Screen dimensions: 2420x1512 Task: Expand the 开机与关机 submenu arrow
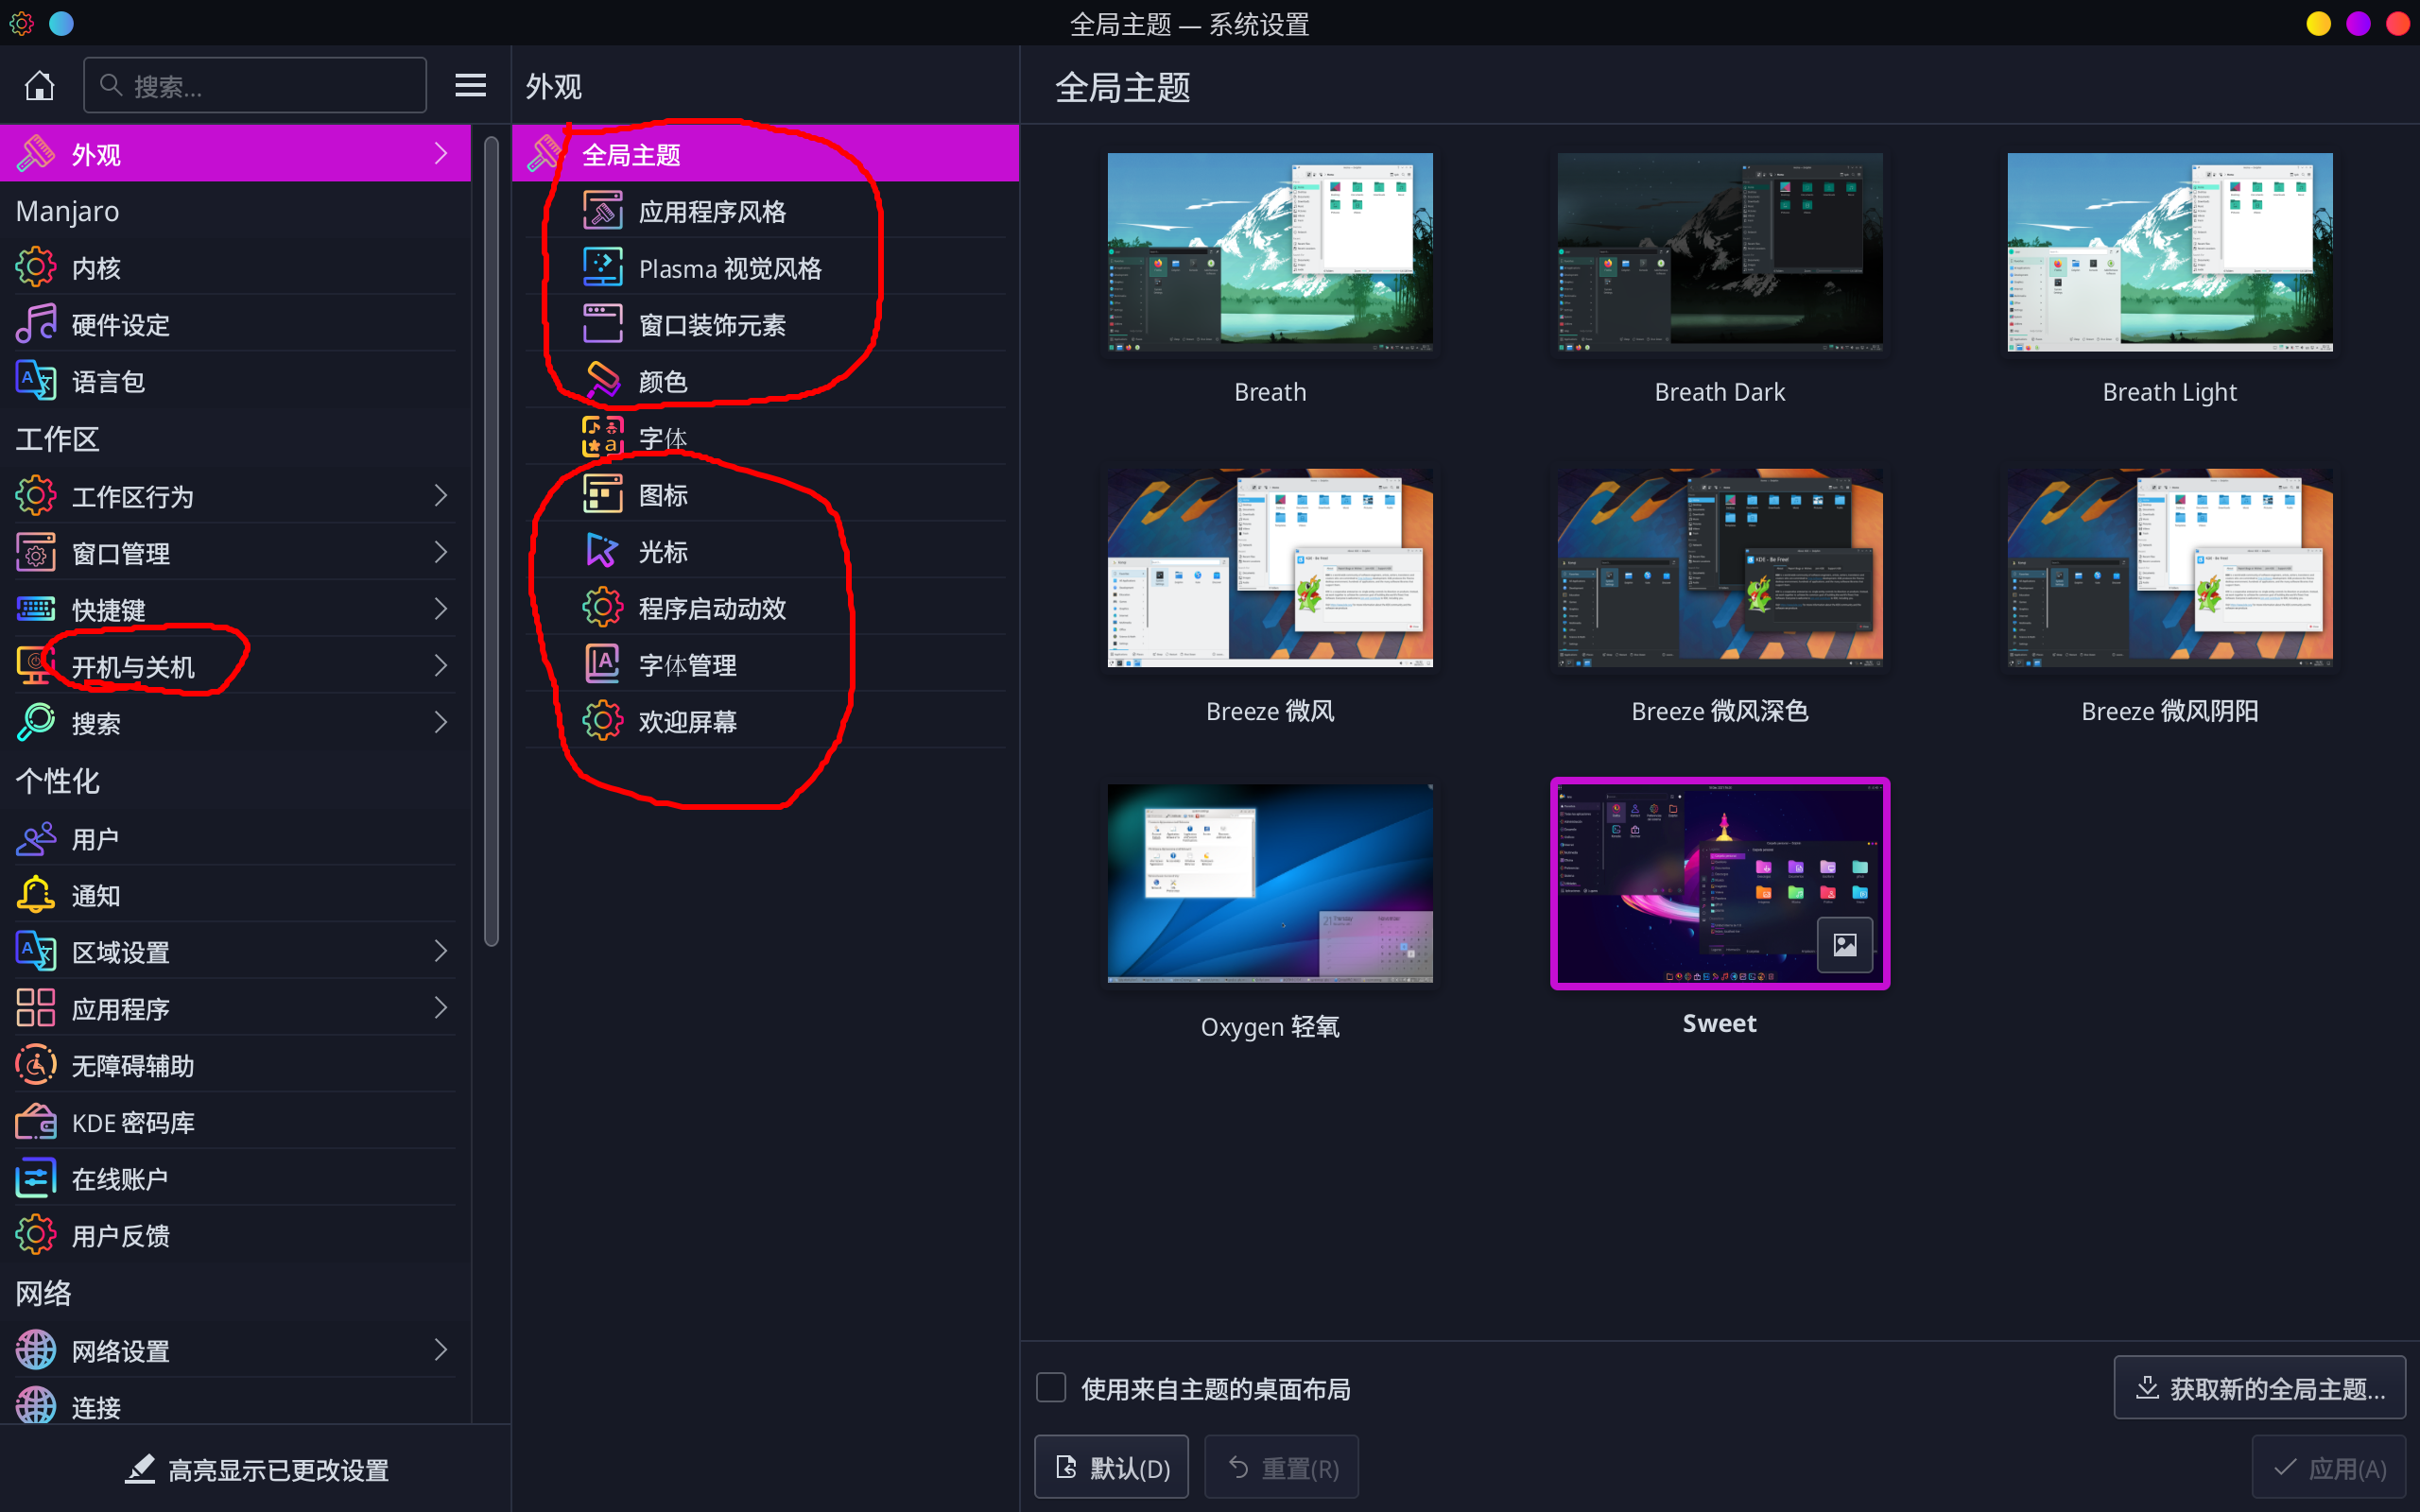point(441,666)
